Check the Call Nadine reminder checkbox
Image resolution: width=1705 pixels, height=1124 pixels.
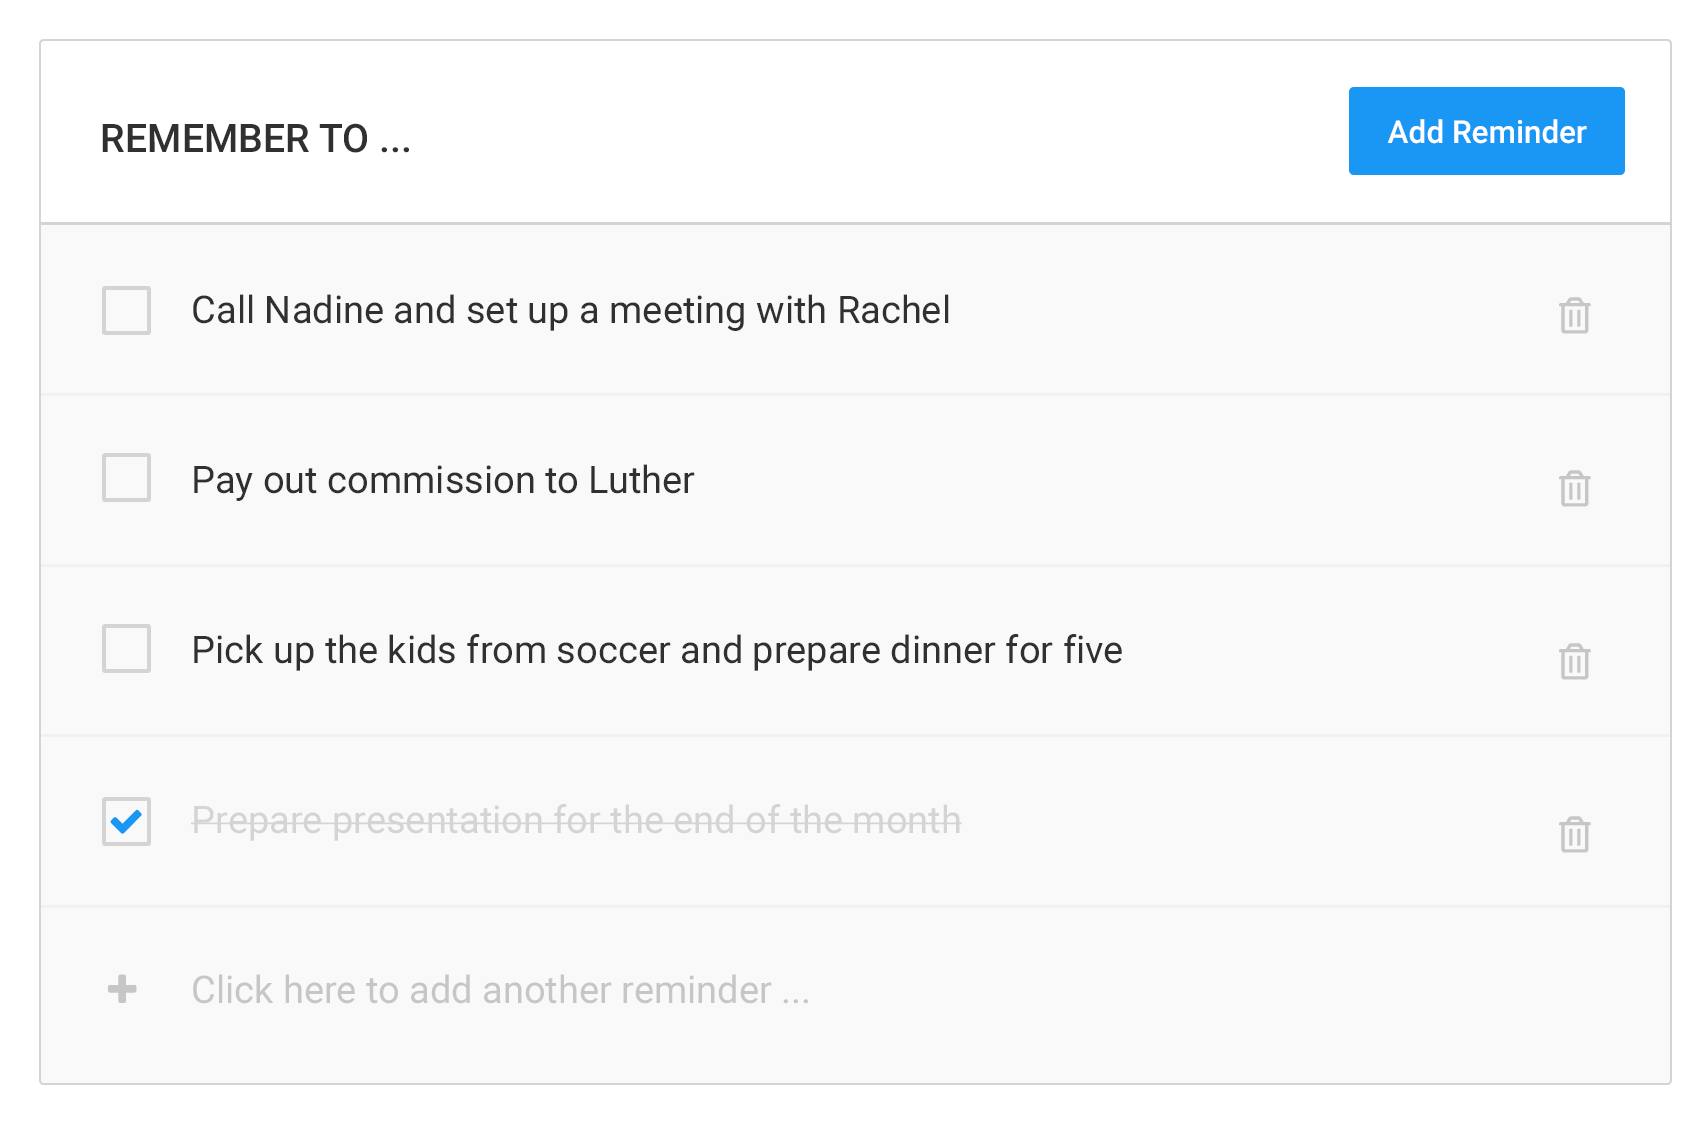pyautogui.click(x=126, y=310)
